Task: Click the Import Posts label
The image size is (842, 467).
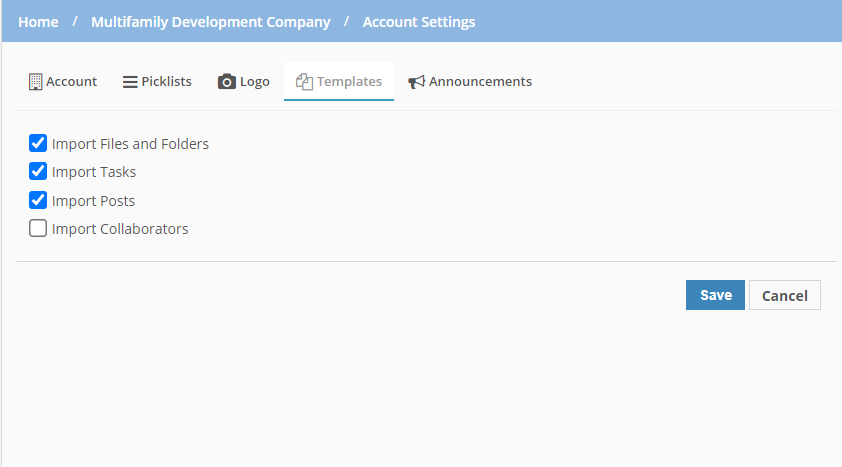Action: (93, 201)
